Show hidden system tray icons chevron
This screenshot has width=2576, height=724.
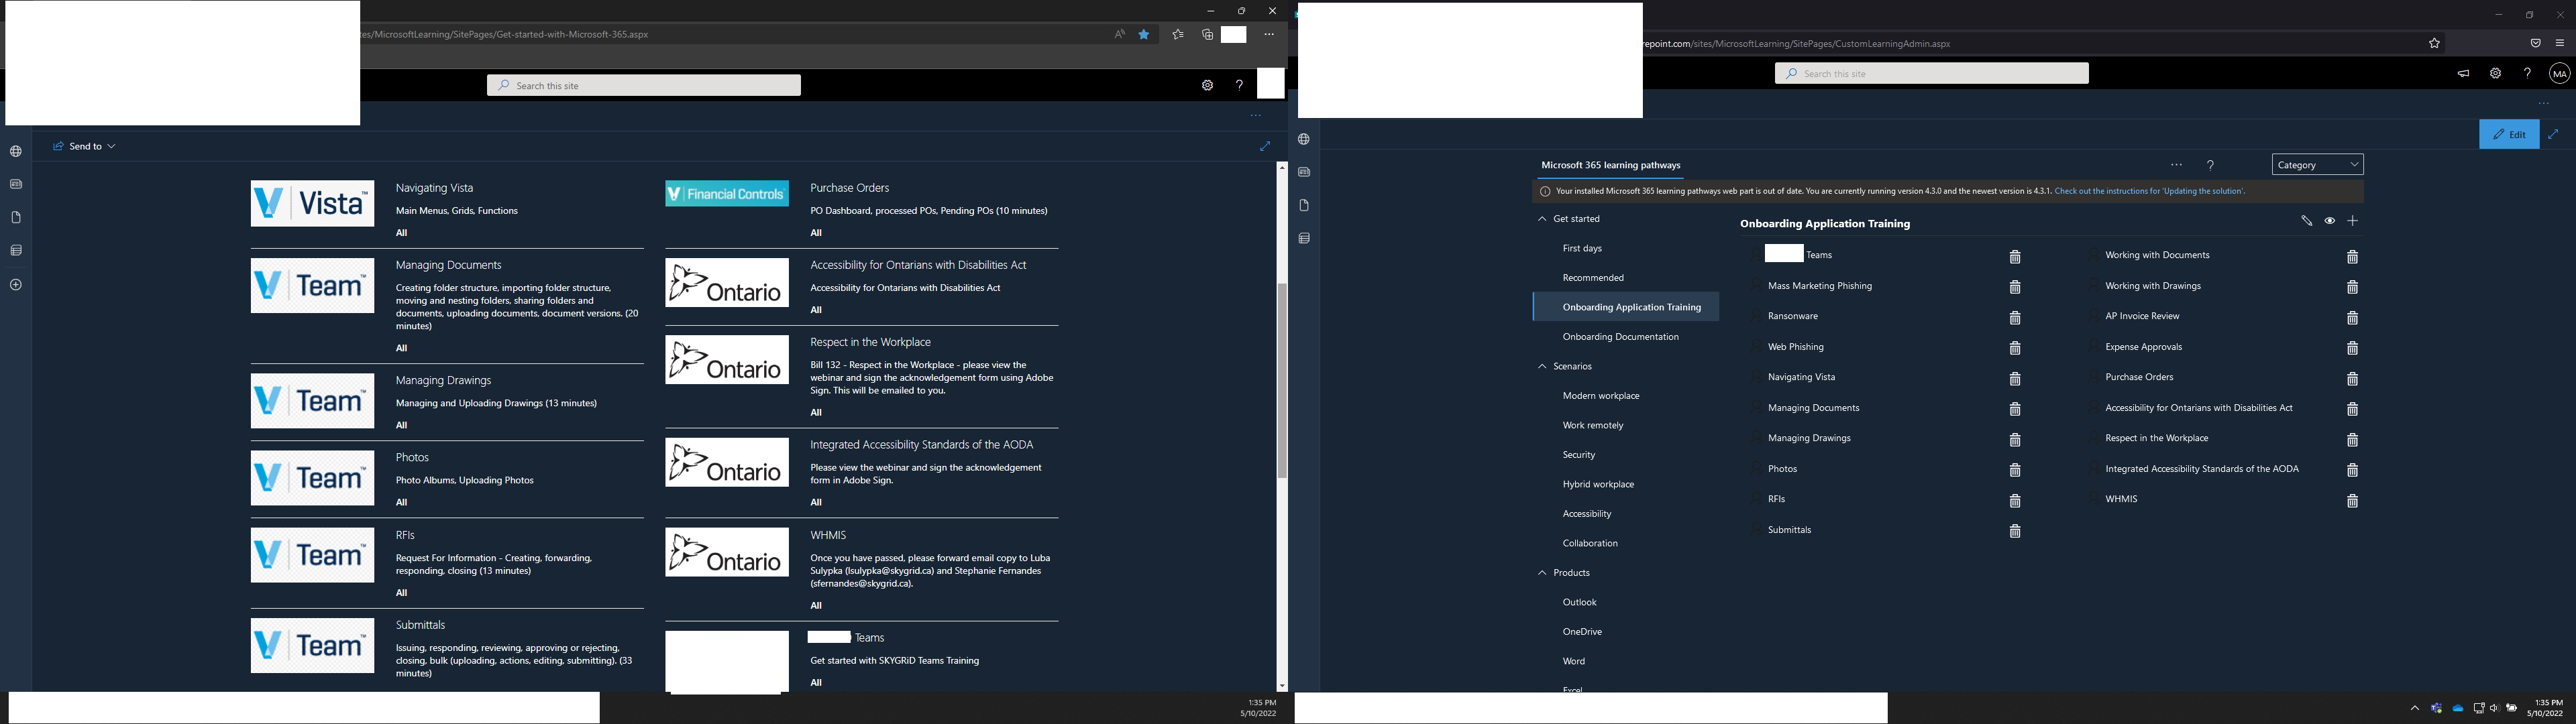2414,708
